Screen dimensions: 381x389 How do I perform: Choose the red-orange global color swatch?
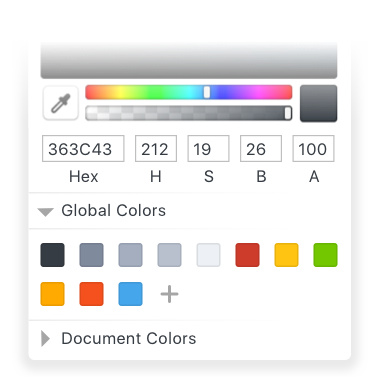point(91,294)
